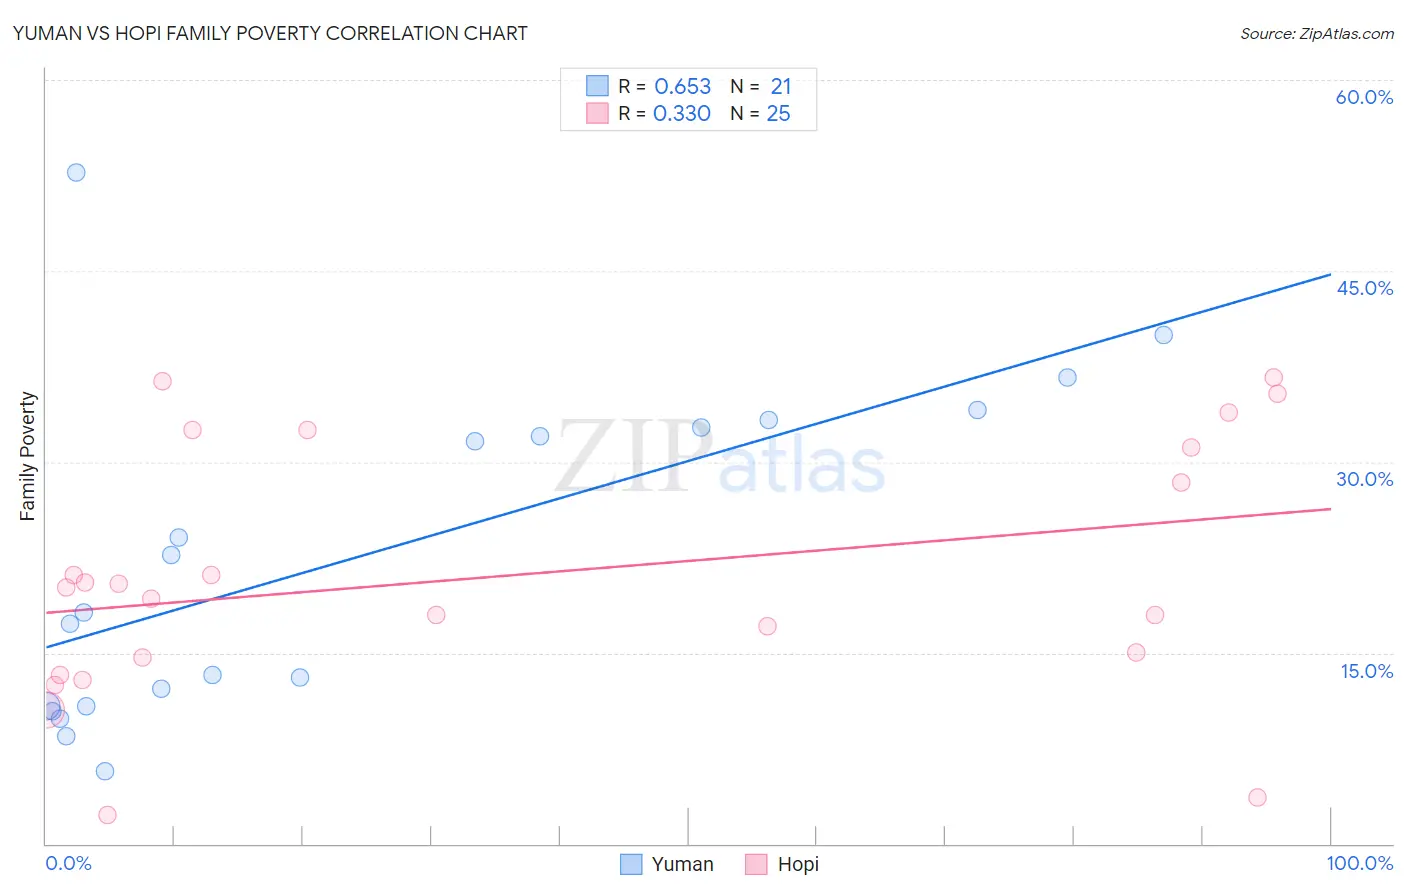The width and height of the screenshot is (1406, 892).
Task: Click the 15.0% y-axis label
Action: tap(1366, 671)
